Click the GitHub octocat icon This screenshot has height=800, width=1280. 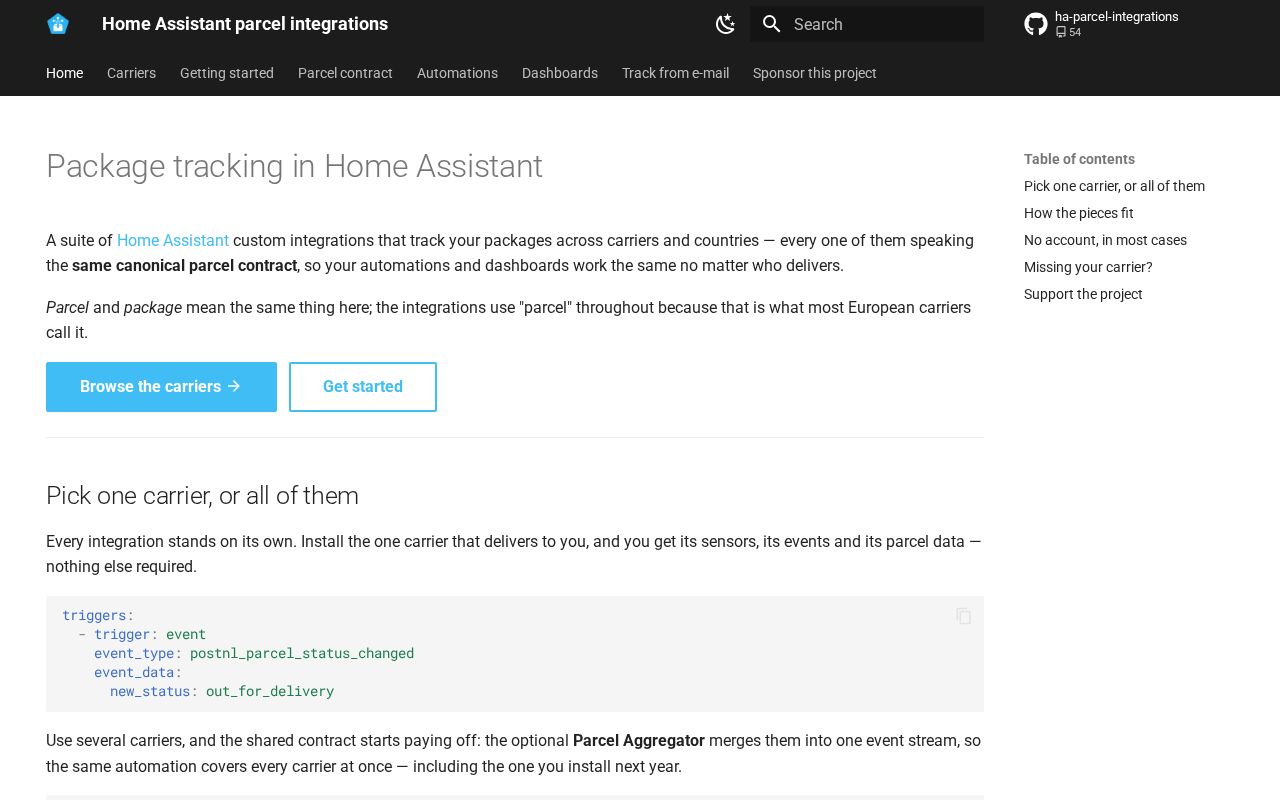pyautogui.click(x=1036, y=24)
